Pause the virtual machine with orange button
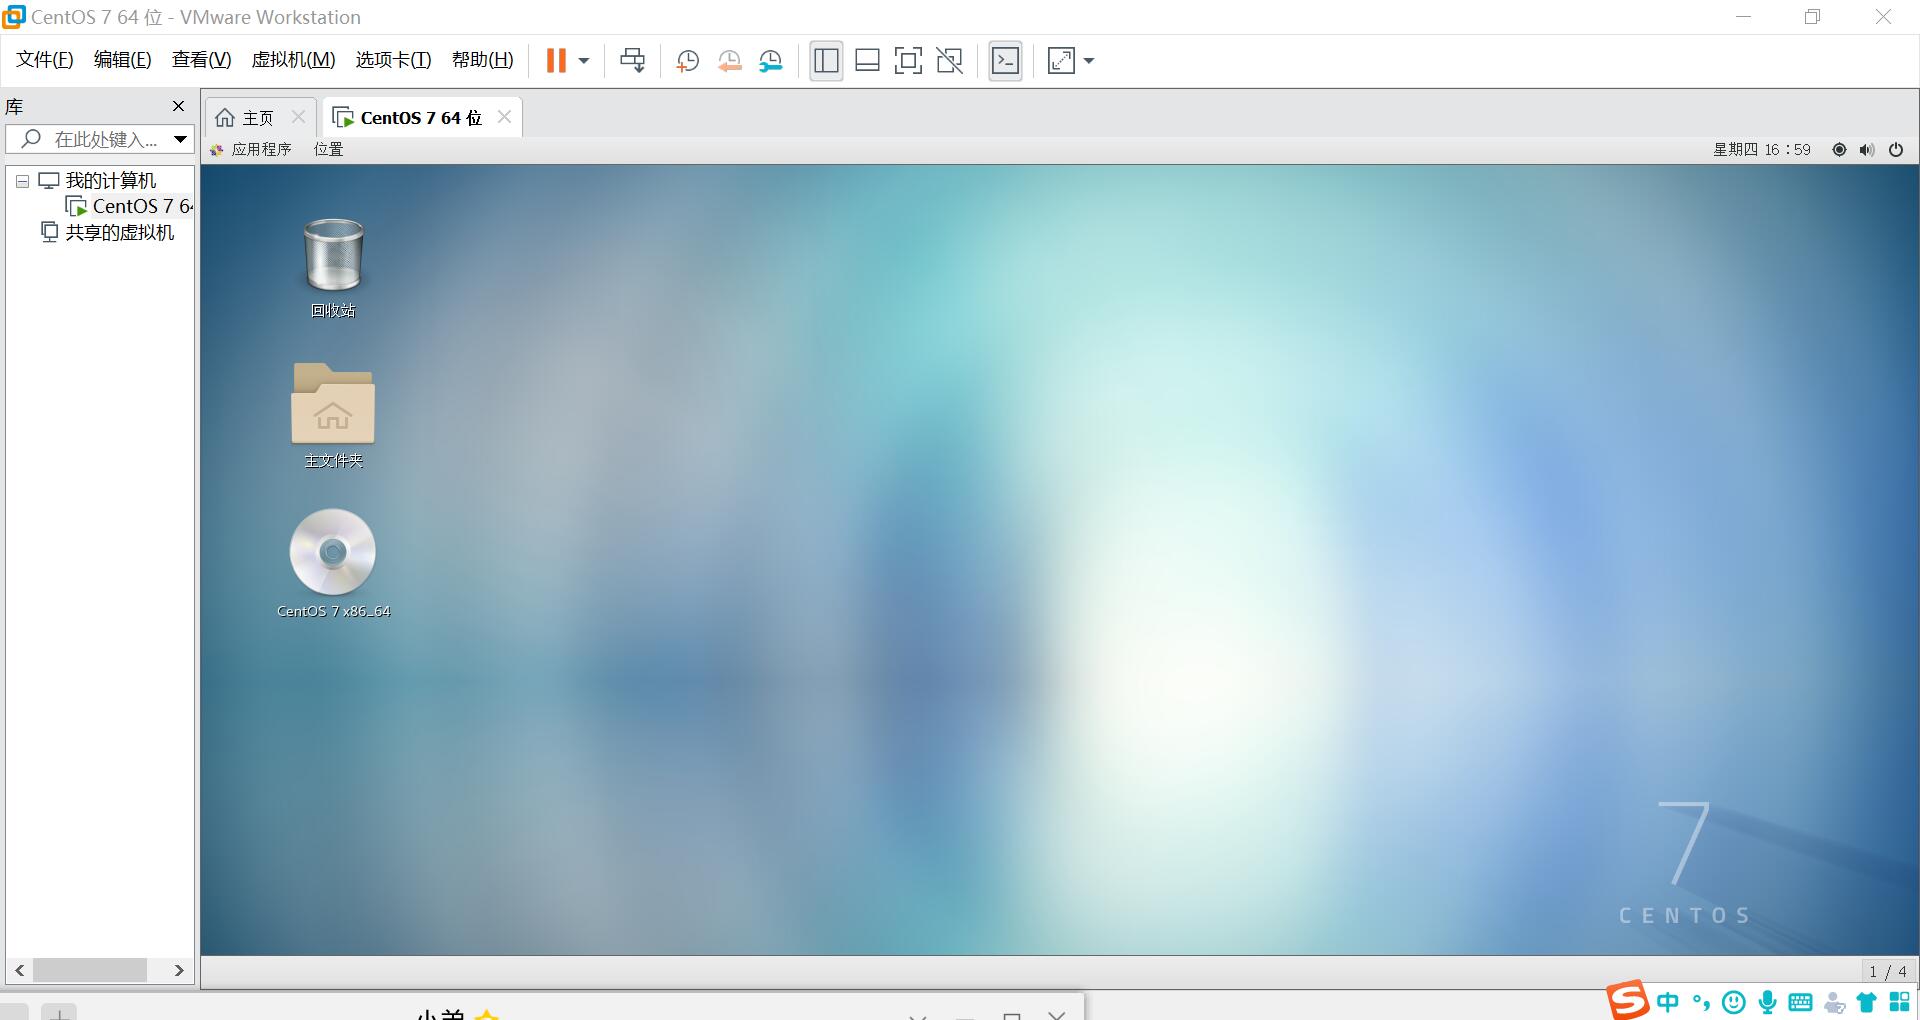Viewport: 1920px width, 1020px height. (556, 61)
